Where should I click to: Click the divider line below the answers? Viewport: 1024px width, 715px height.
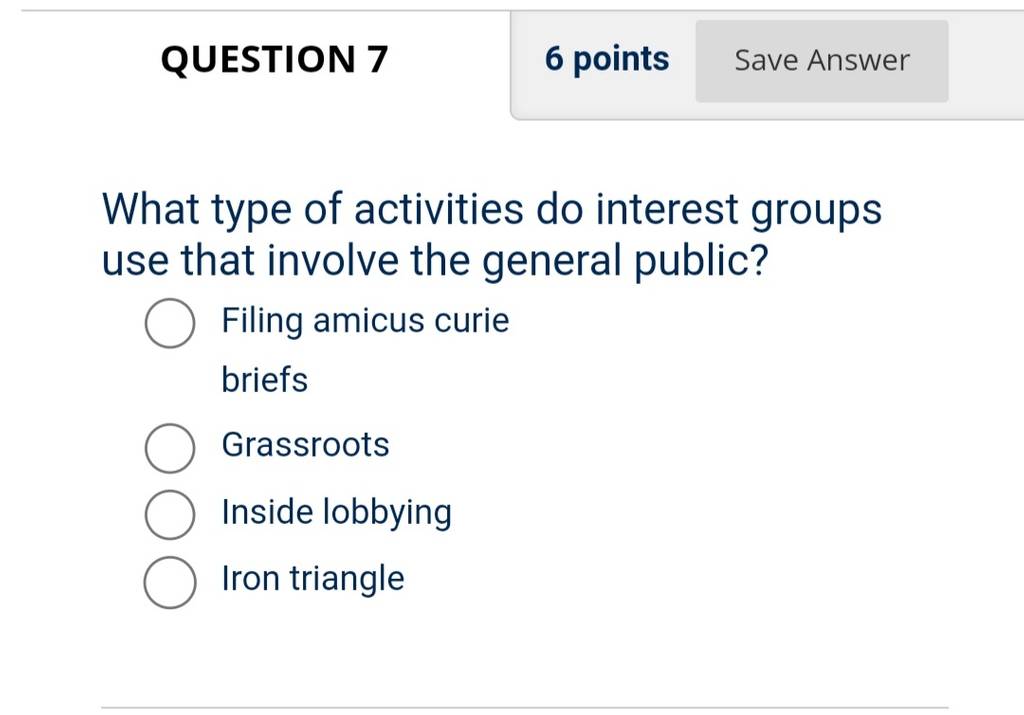524,707
